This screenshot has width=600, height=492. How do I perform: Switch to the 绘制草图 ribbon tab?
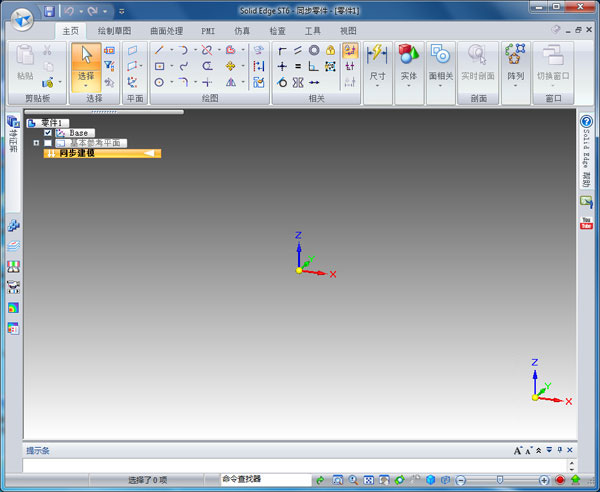point(114,31)
